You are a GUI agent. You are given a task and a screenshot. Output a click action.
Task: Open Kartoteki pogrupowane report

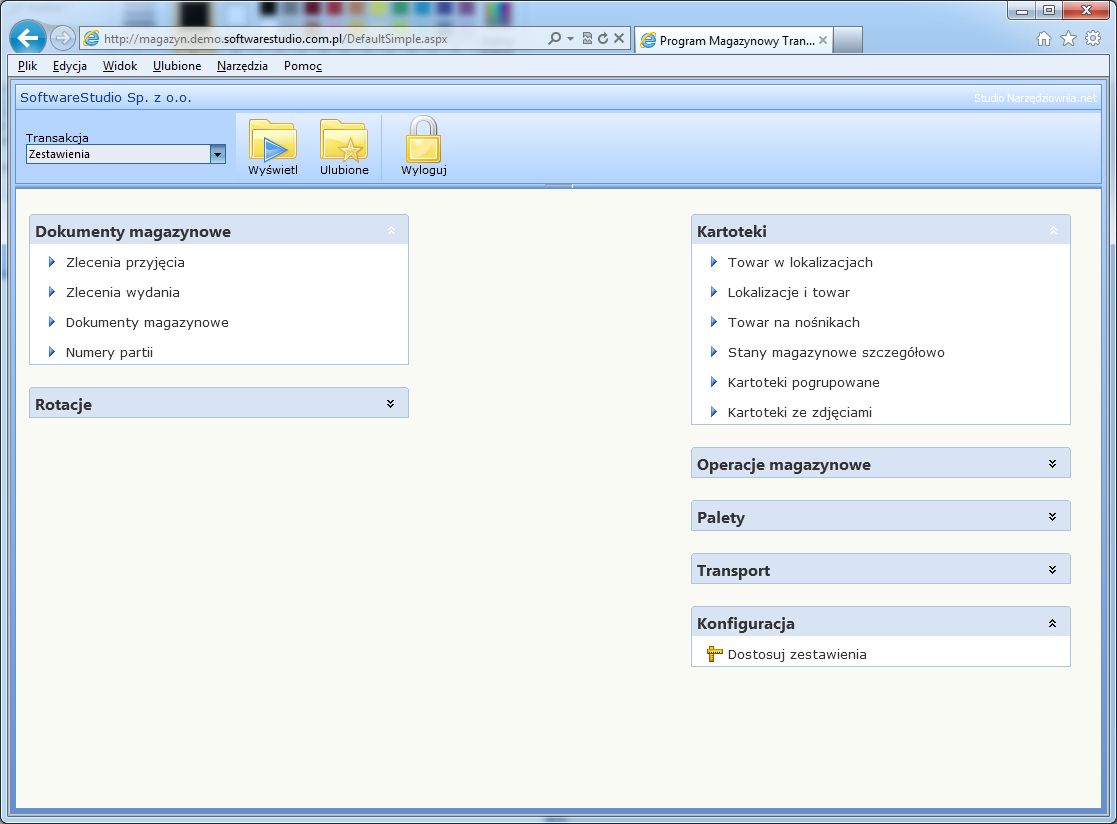click(804, 382)
